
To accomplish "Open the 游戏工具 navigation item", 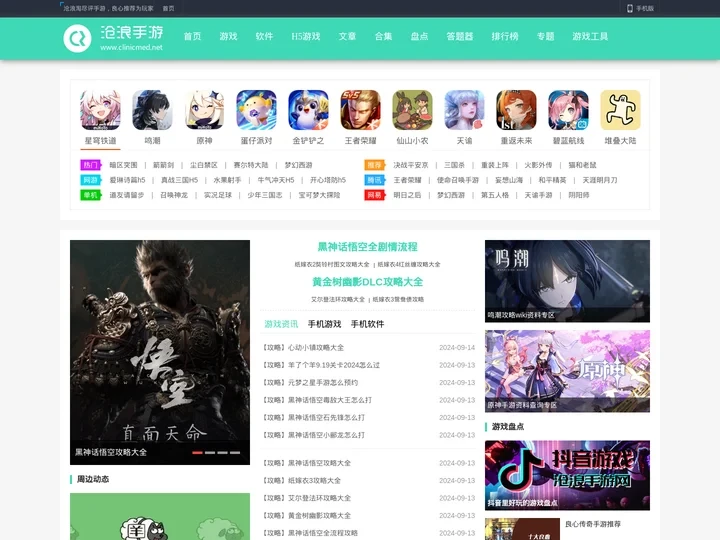I will pyautogui.click(x=590, y=36).
